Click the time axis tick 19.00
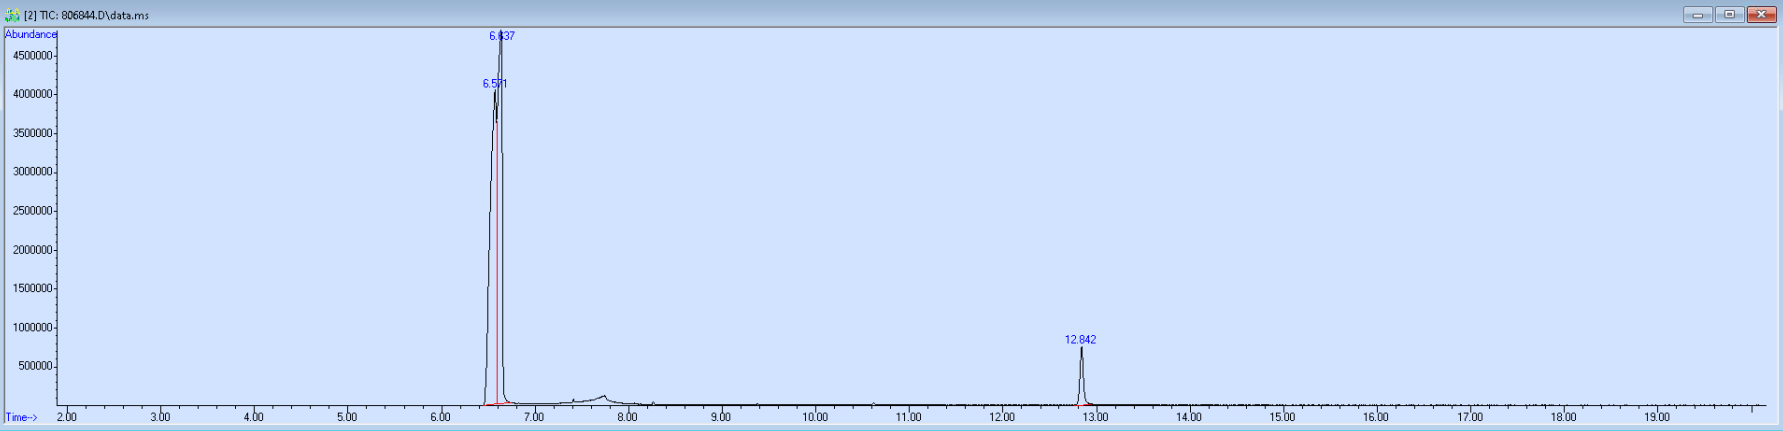The height and width of the screenshot is (431, 1783). click(x=1657, y=417)
